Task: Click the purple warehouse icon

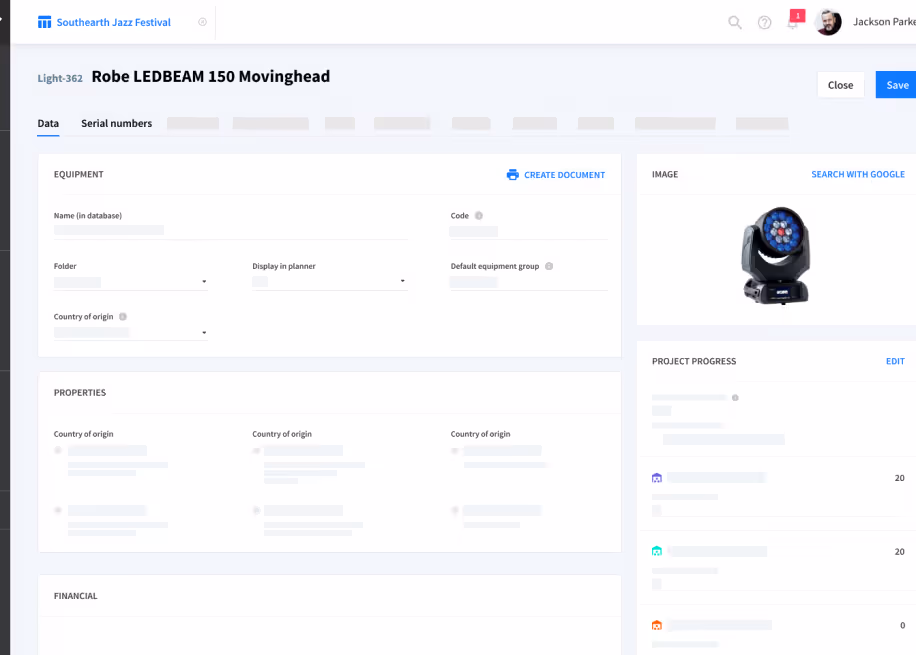Action: [x=657, y=478]
